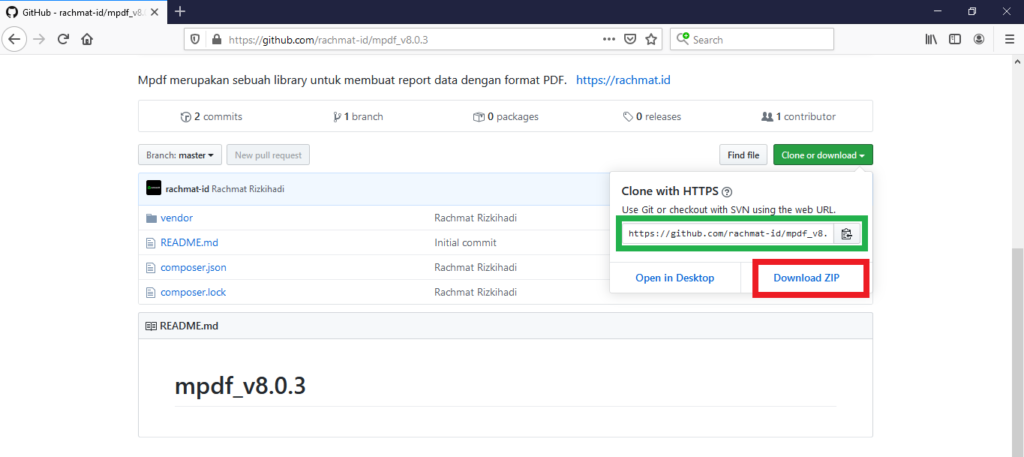1024x457 pixels.
Task: Open the https://rachmat.id link
Action: pos(624,80)
